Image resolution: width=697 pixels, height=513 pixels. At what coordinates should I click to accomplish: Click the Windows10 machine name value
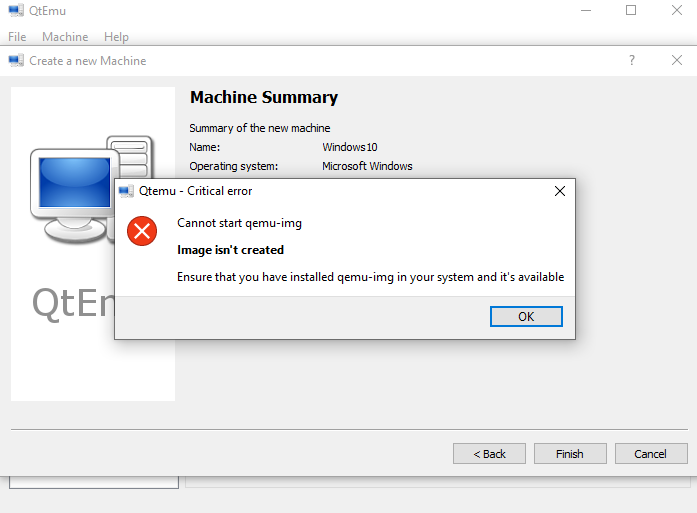click(350, 147)
